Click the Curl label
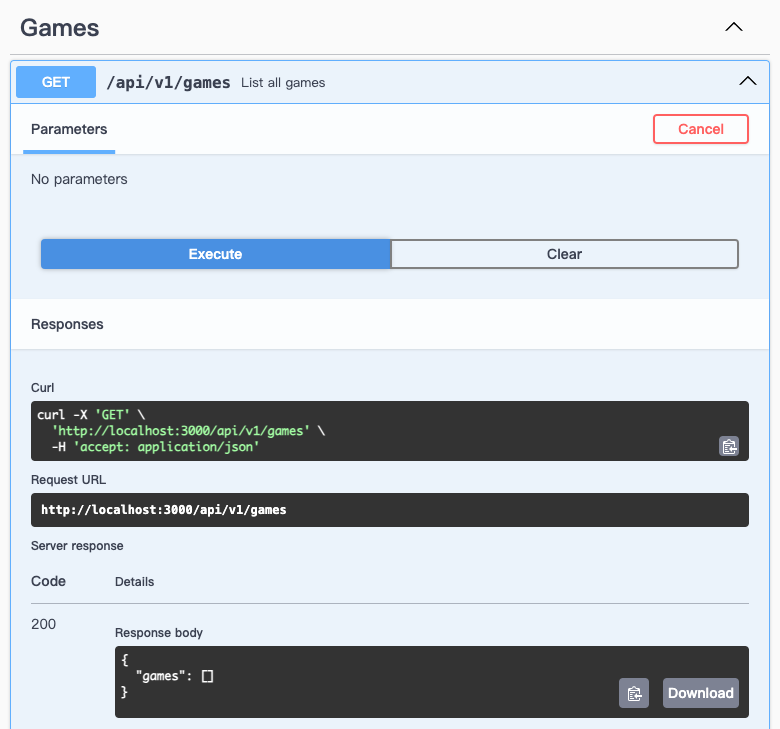 tap(42, 388)
